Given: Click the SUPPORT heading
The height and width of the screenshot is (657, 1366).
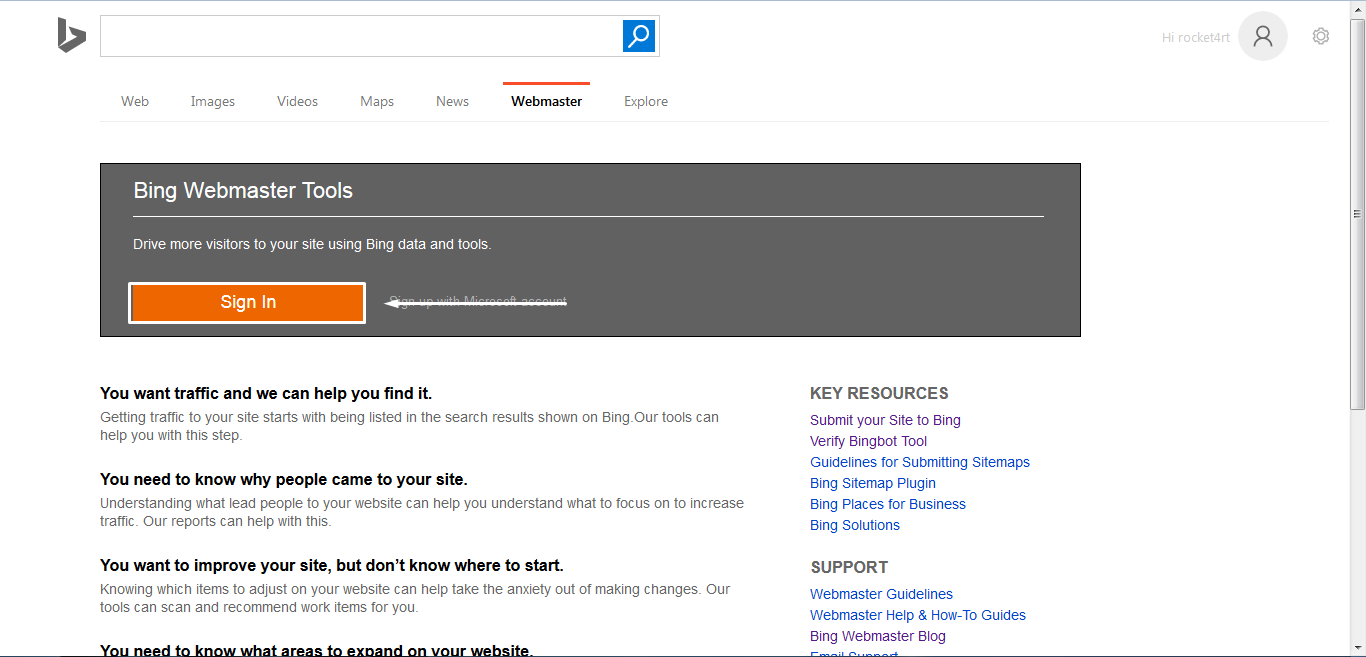Looking at the screenshot, I should pos(849,567).
